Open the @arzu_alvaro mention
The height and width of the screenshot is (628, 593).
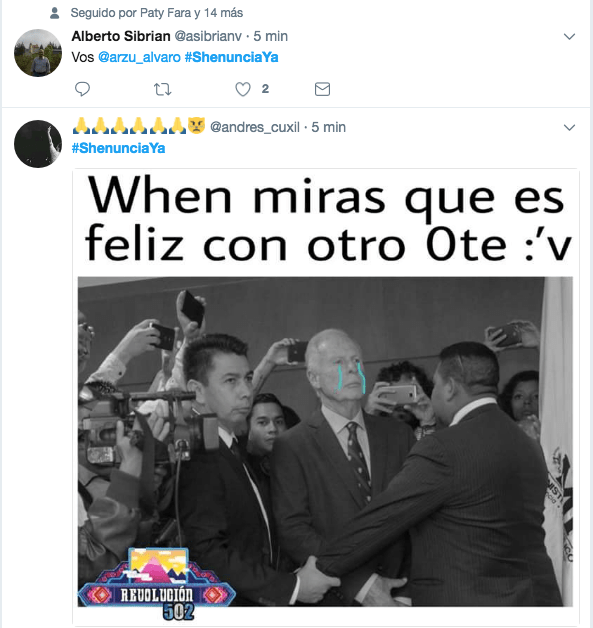tap(139, 57)
